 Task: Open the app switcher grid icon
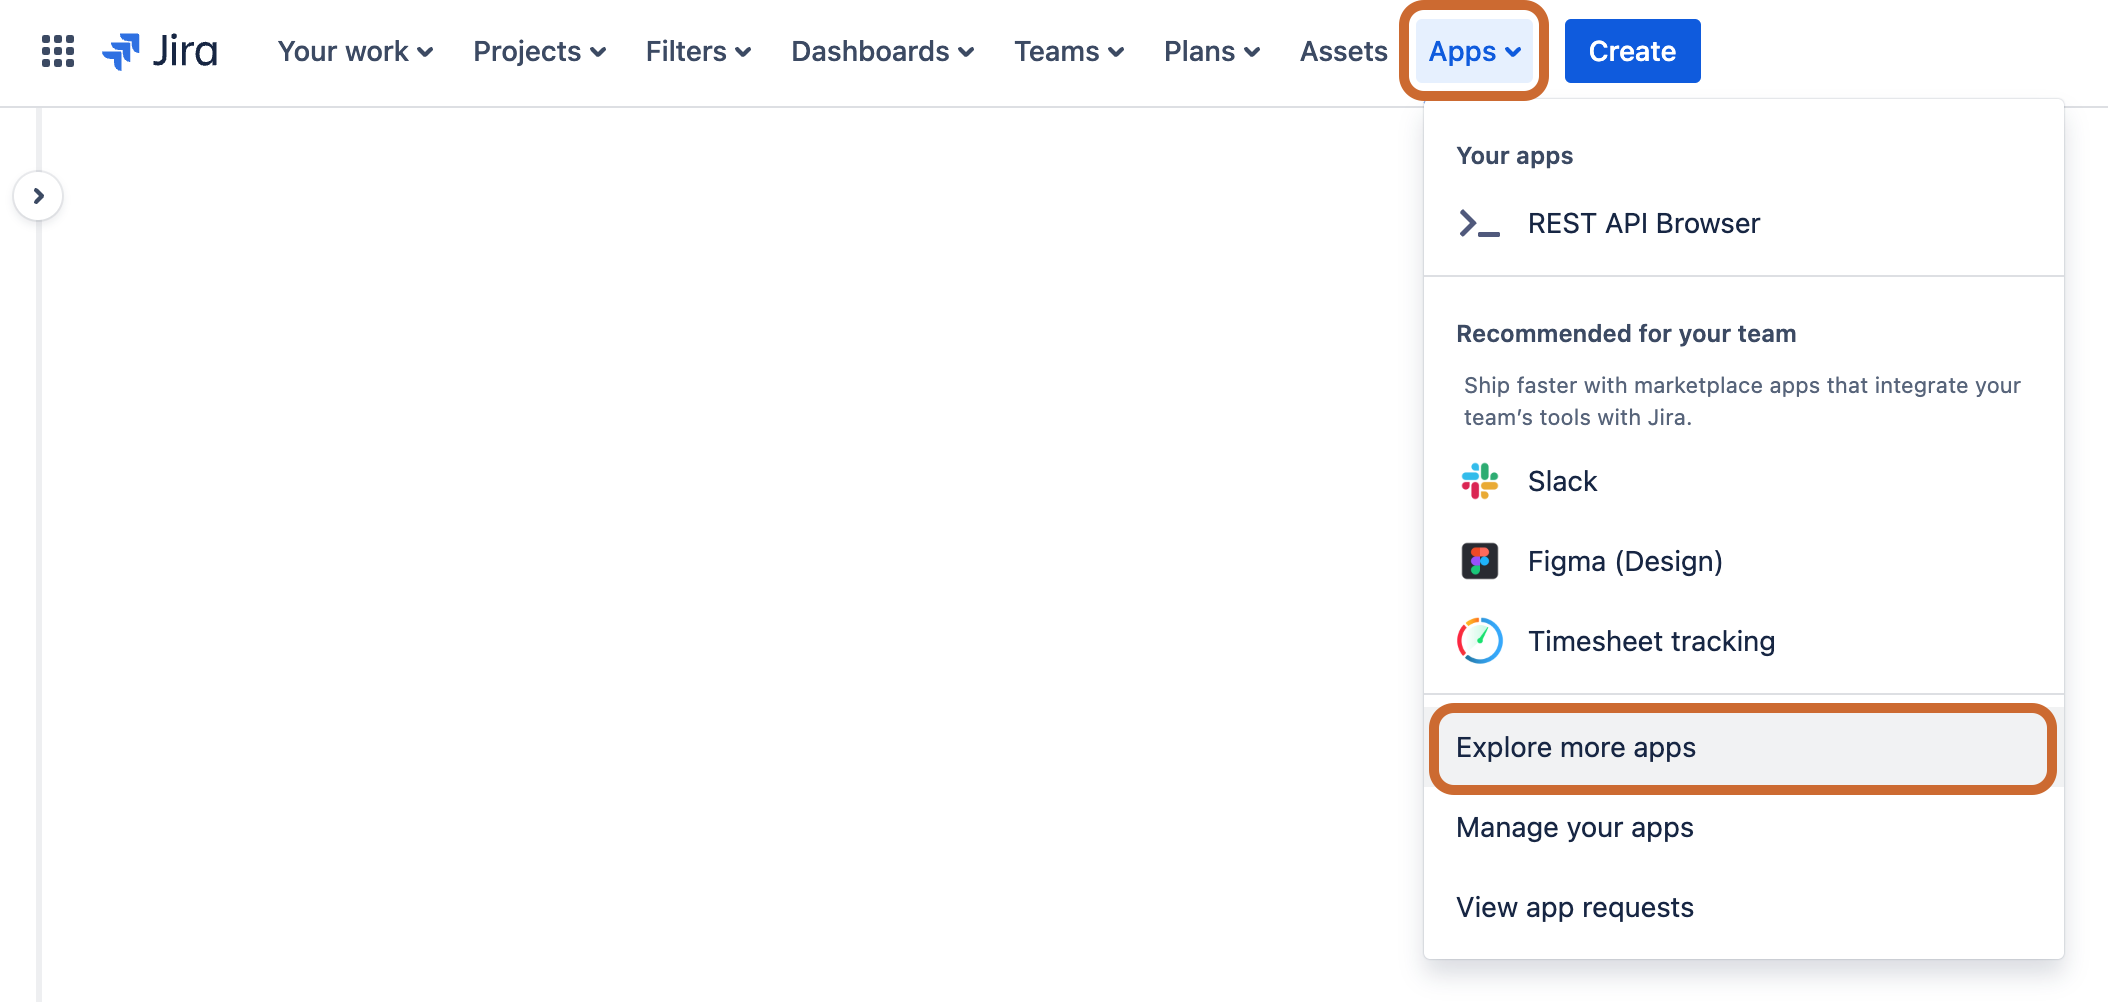58,51
